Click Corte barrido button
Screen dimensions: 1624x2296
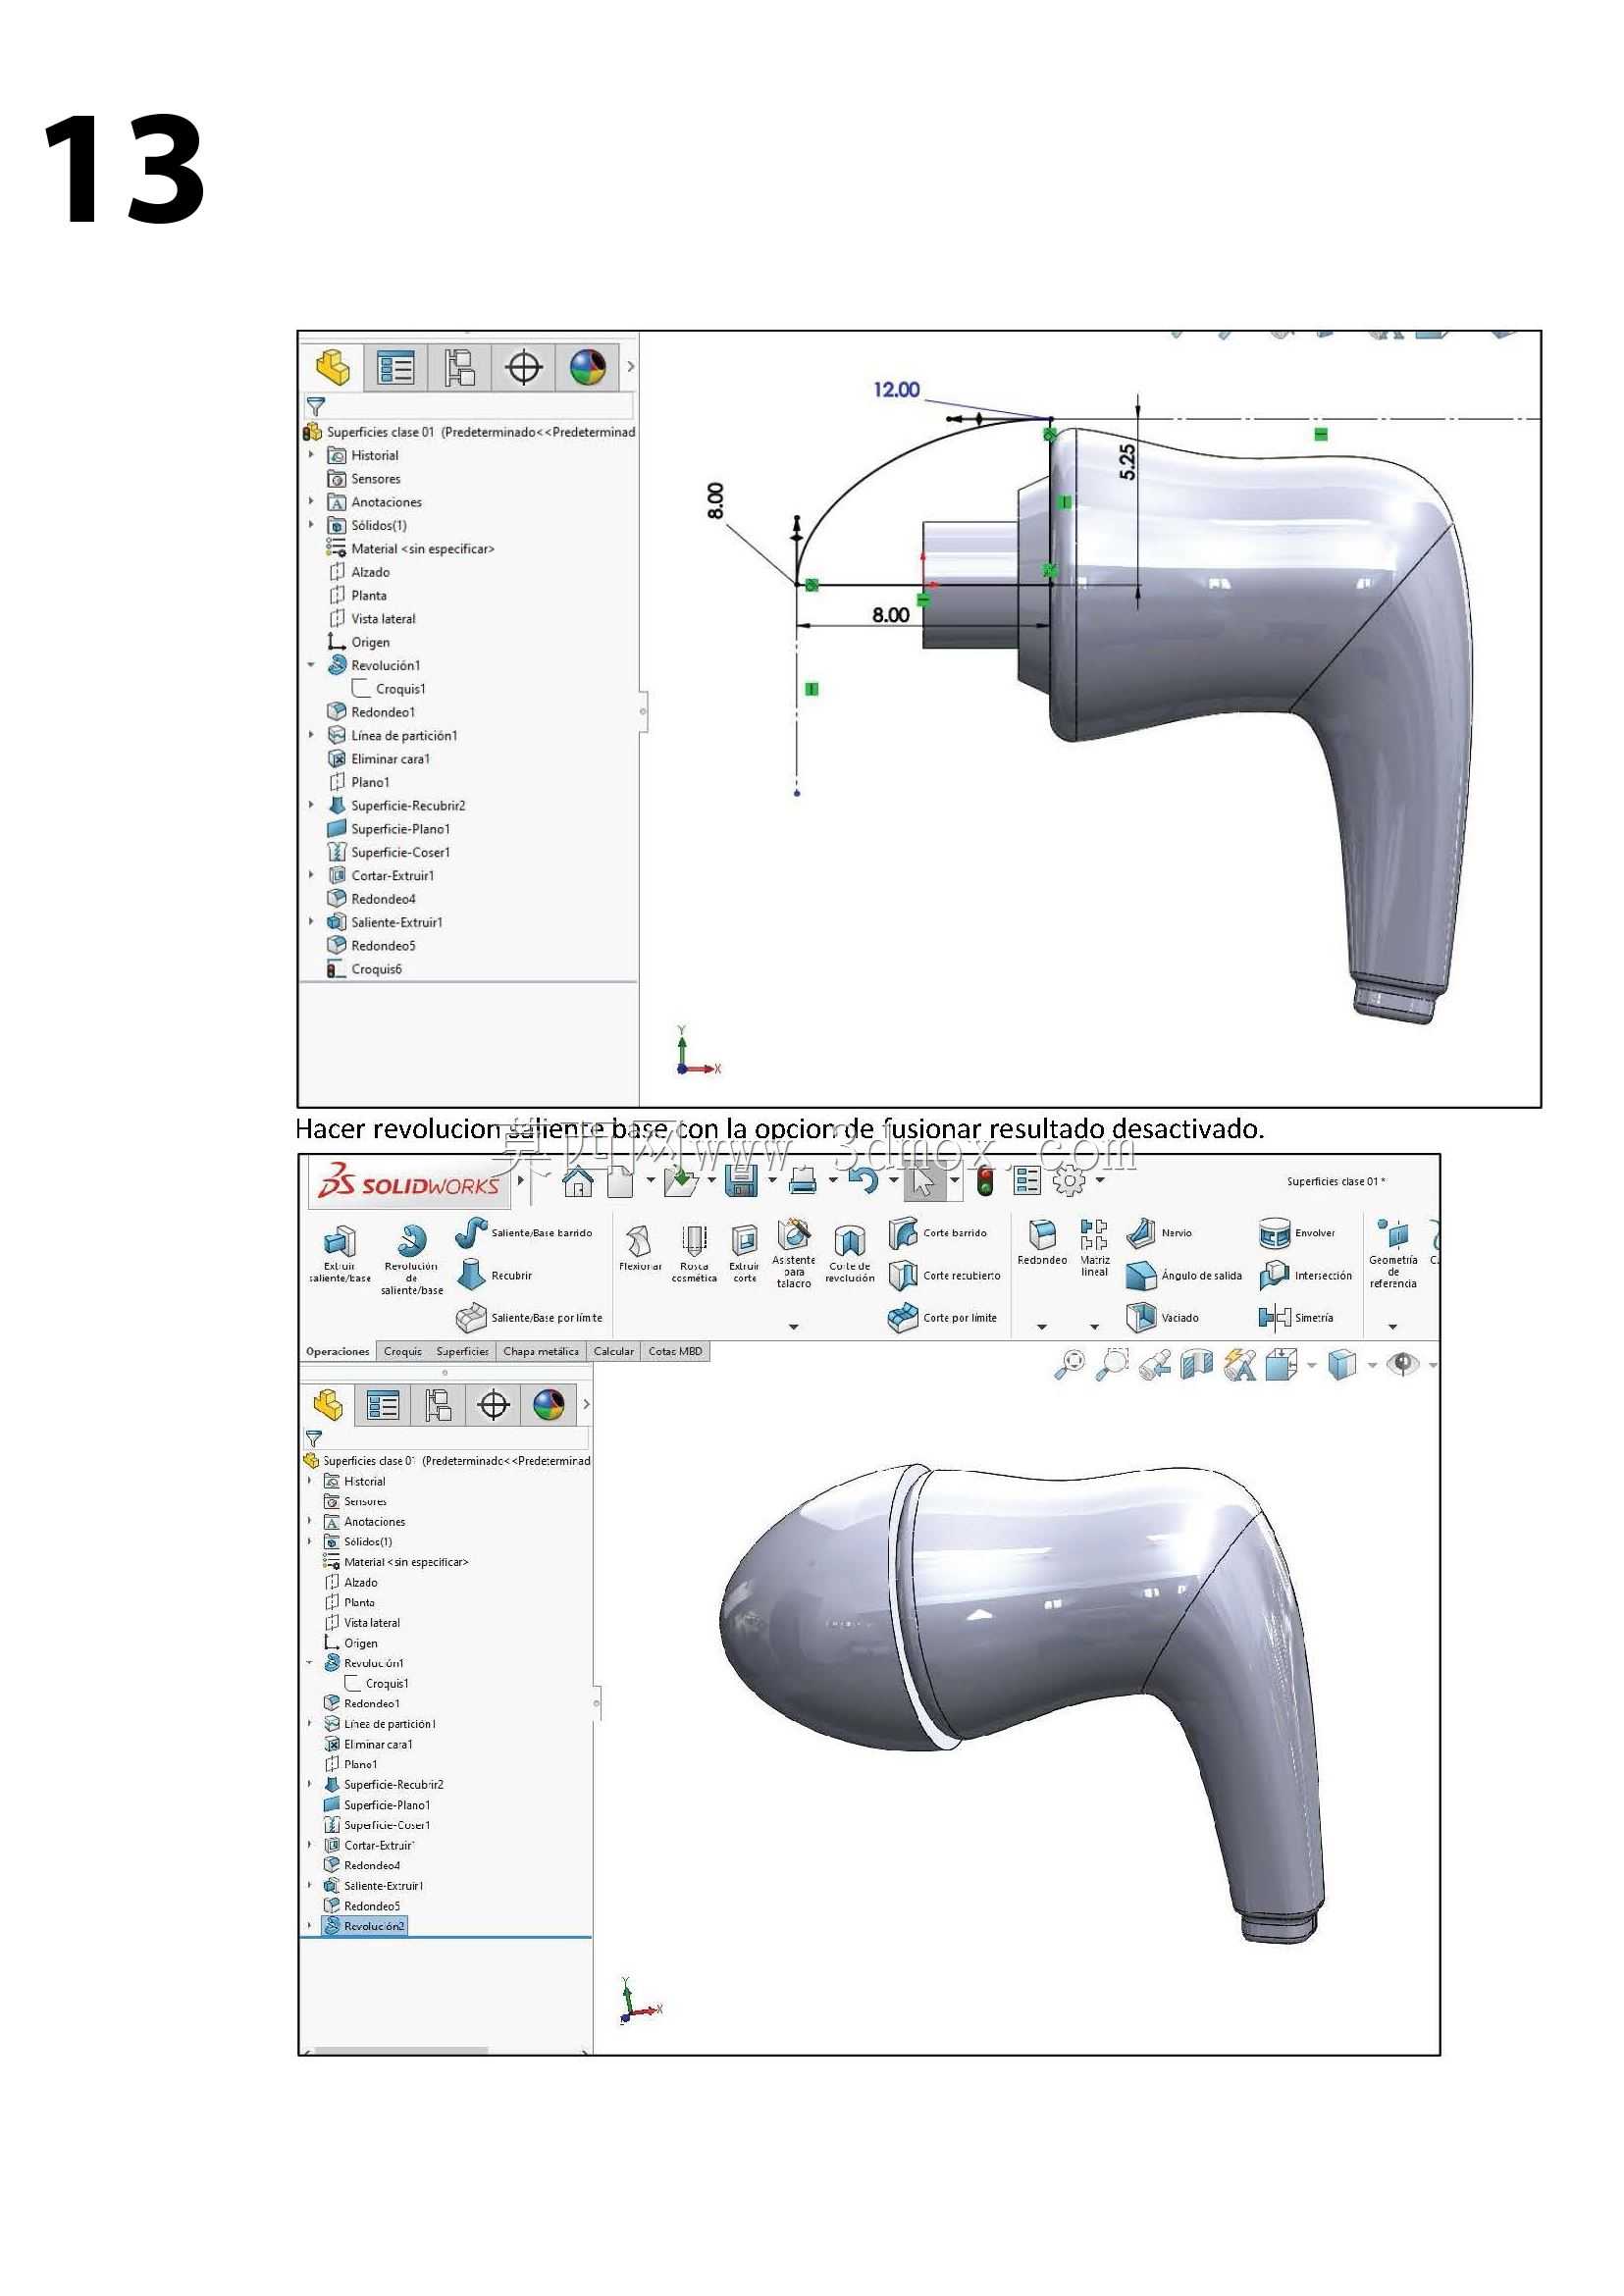click(938, 1234)
